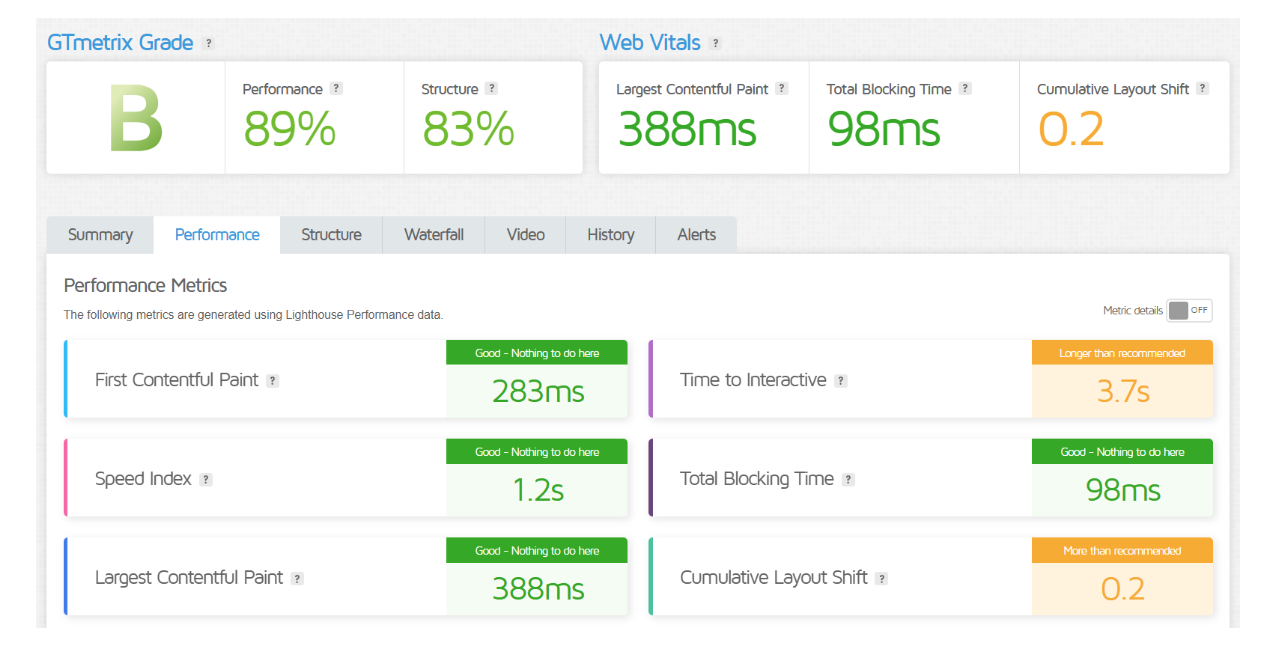The height and width of the screenshot is (670, 1280).
Task: Click the 89% performance score
Action: 290,128
